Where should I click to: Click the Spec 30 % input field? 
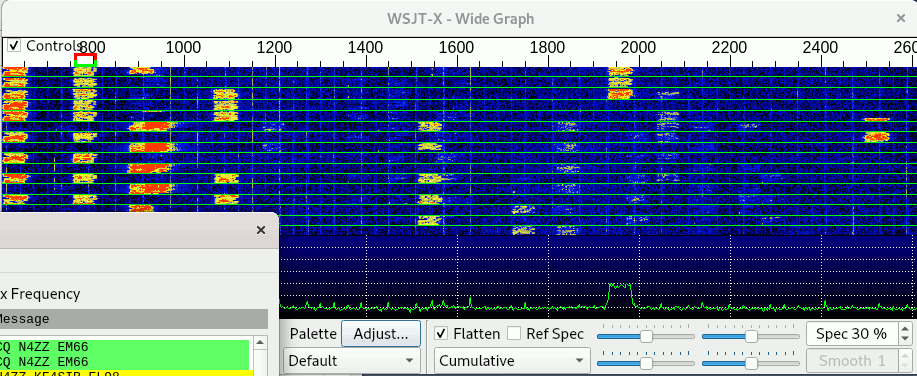(x=852, y=334)
